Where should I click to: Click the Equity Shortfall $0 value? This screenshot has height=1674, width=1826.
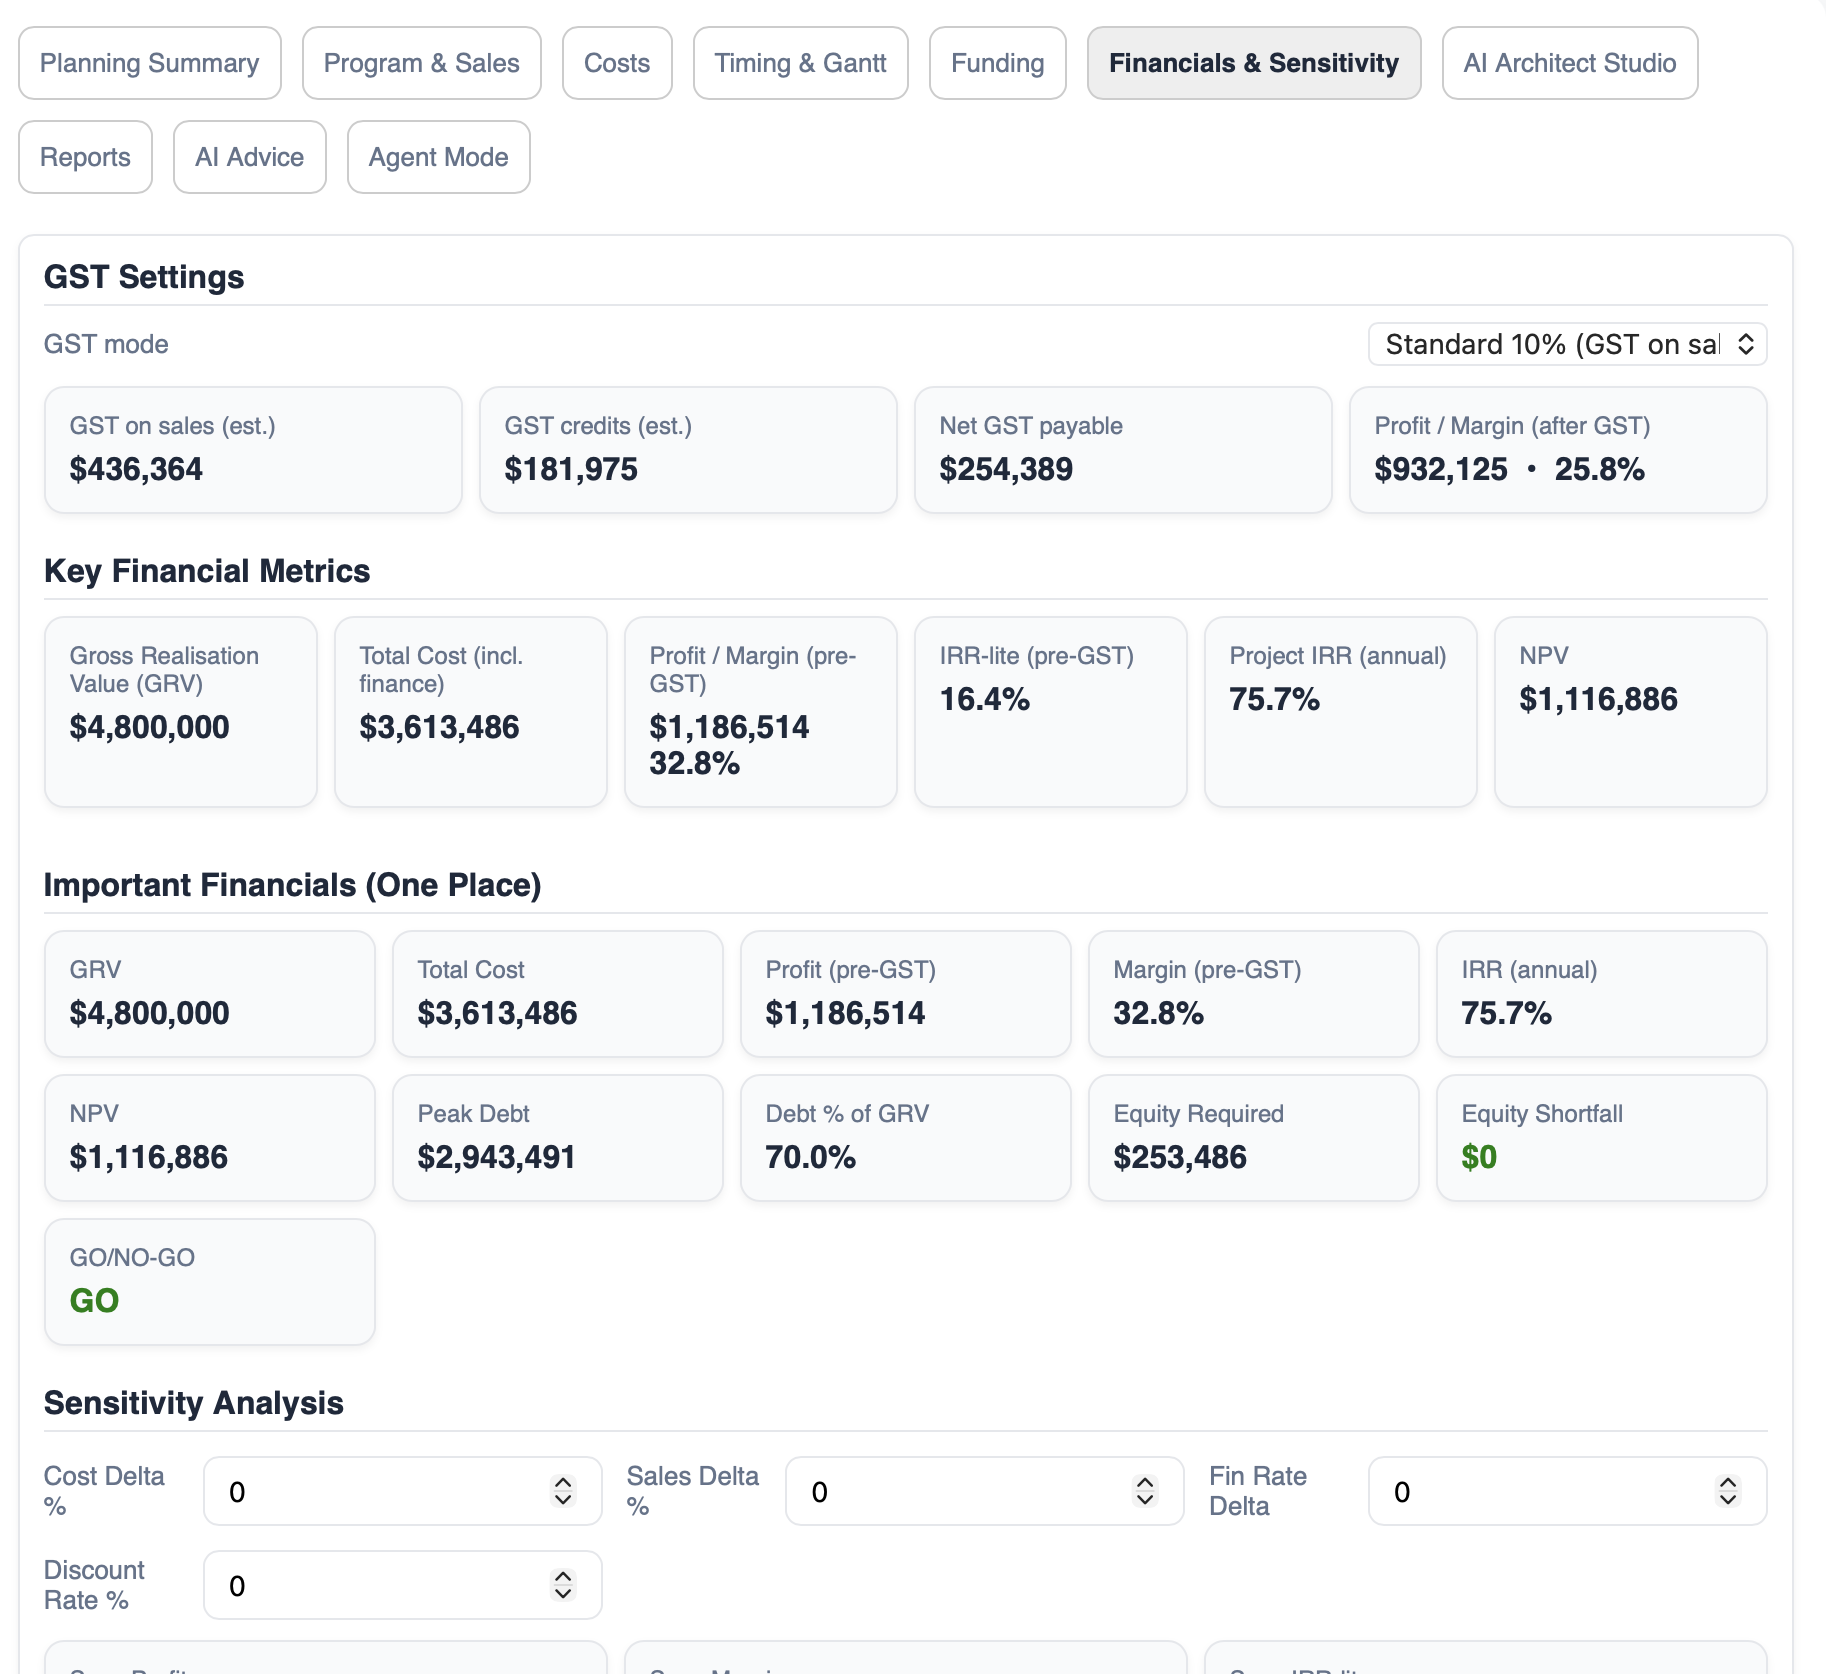1479,1157
